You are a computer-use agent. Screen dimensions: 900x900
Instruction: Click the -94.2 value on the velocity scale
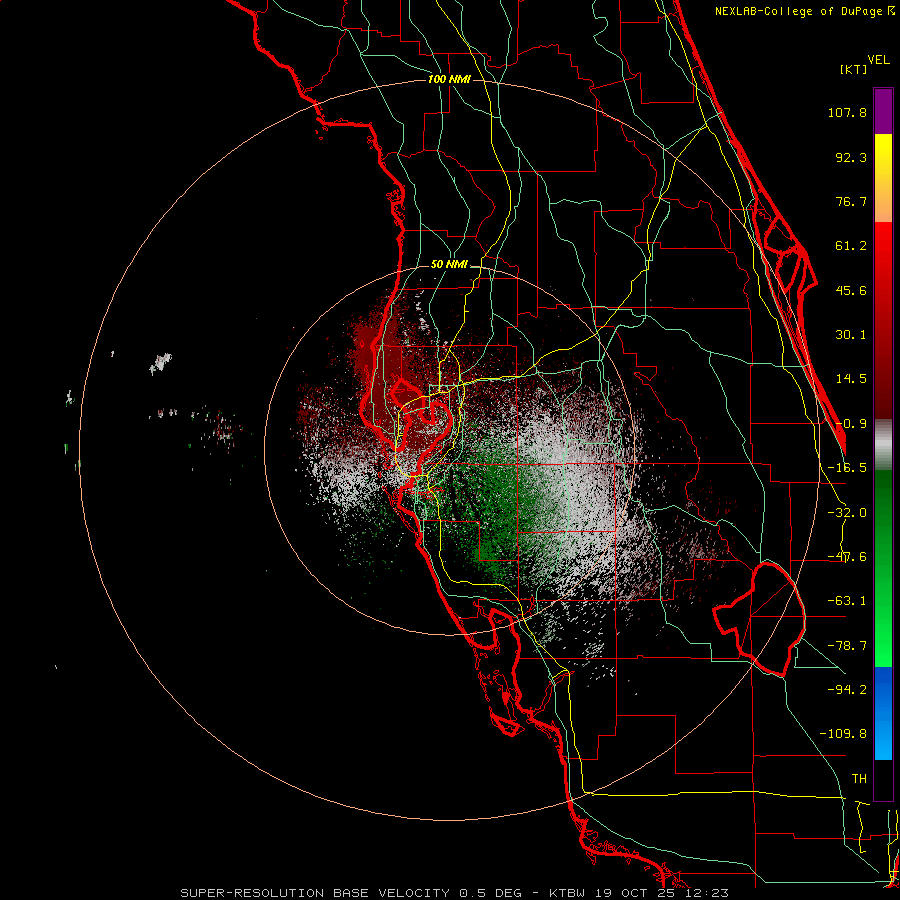(x=847, y=689)
